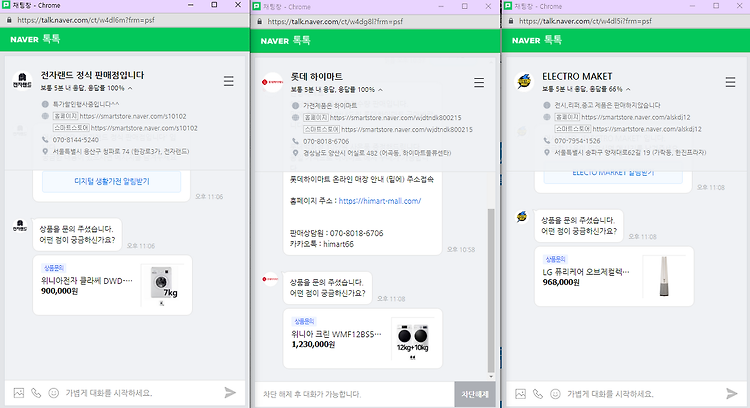Collapse 전자랜드 store info with response-rate chevron
Image resolution: width=750 pixels, height=408 pixels.
(130, 88)
